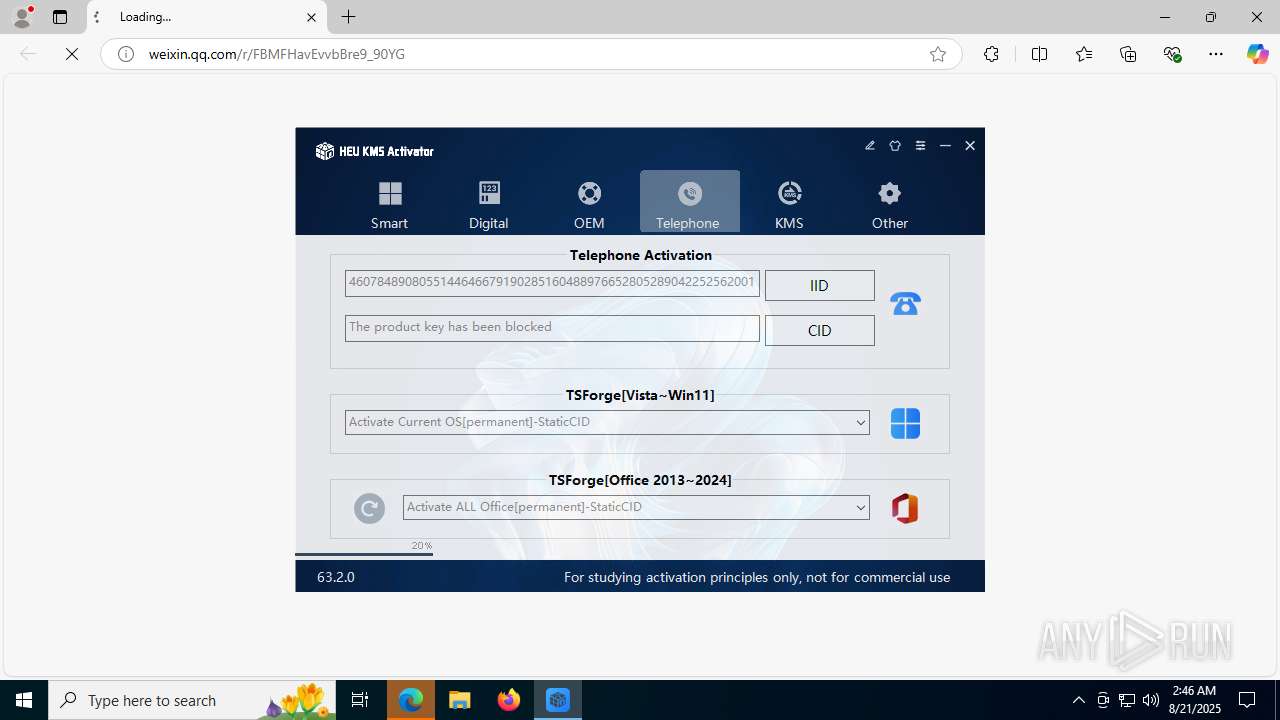The width and height of the screenshot is (1280, 720).
Task: Open the Edge profile icon
Action: pos(22,17)
